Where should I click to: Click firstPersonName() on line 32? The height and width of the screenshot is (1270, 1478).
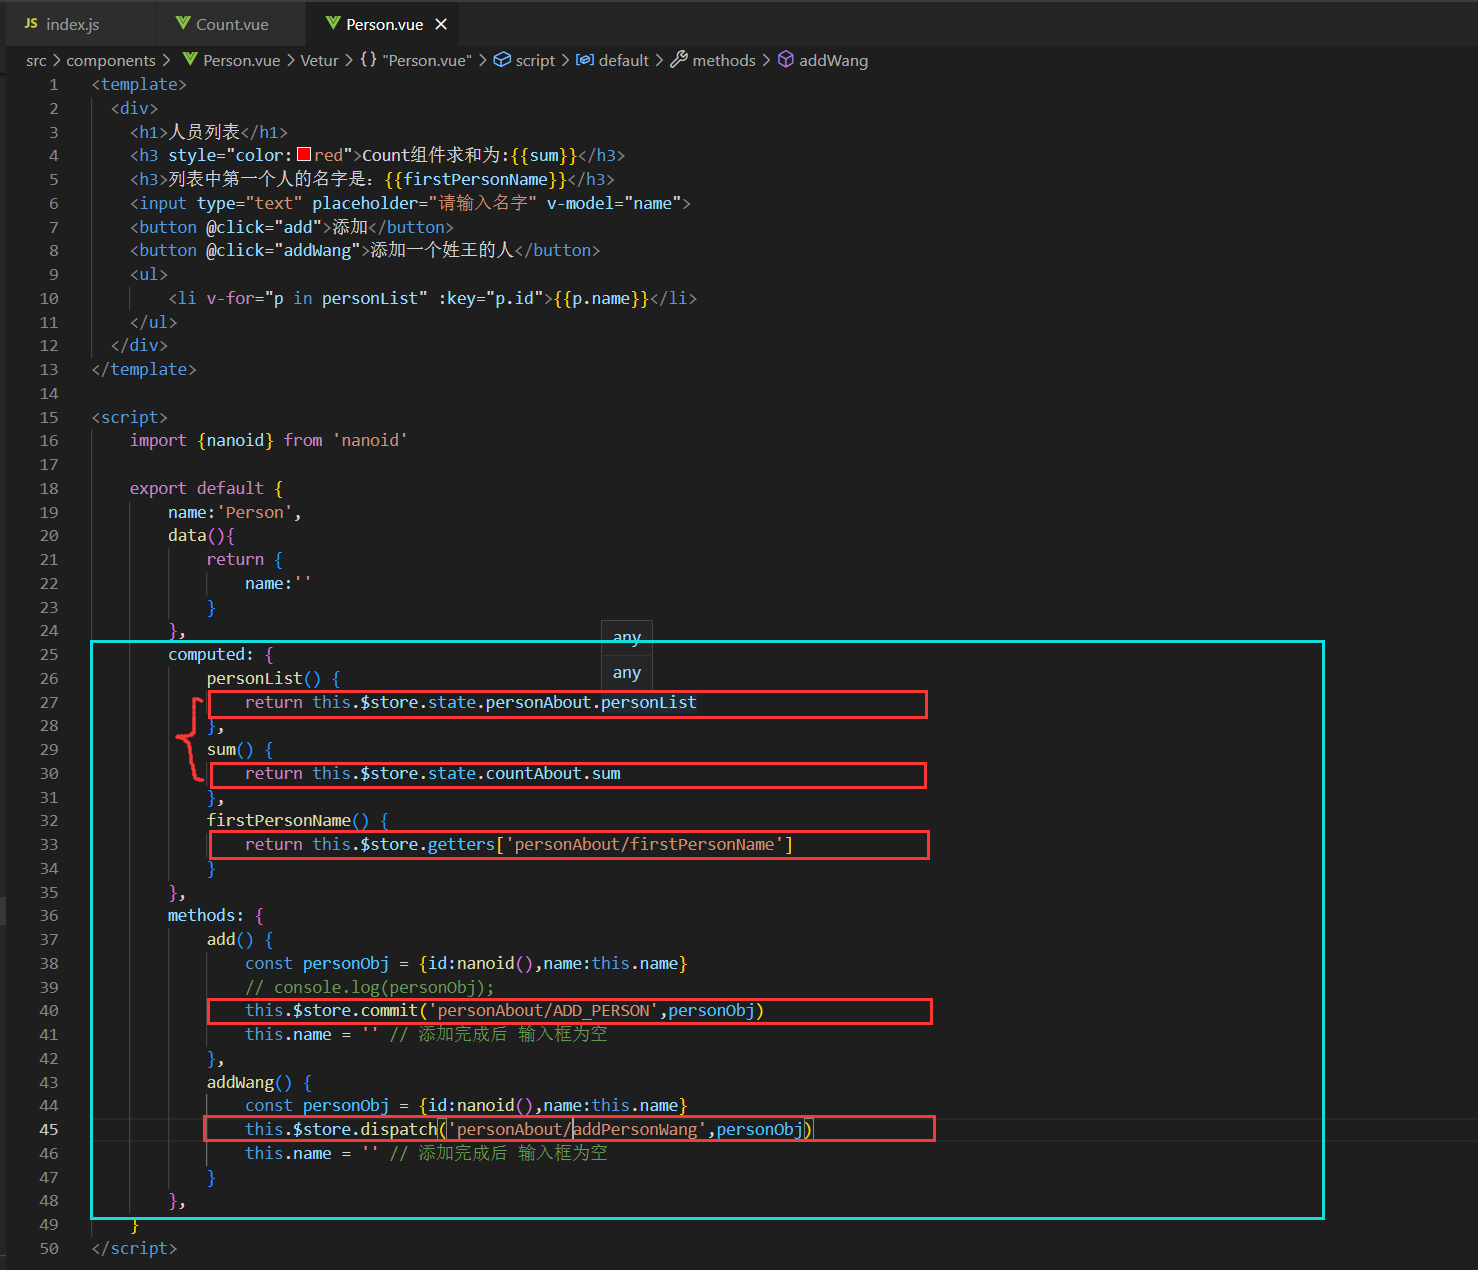(x=288, y=821)
